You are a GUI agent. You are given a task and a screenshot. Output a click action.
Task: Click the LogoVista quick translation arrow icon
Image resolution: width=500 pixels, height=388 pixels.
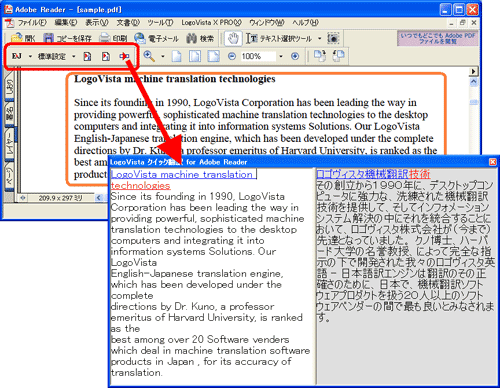[124, 56]
